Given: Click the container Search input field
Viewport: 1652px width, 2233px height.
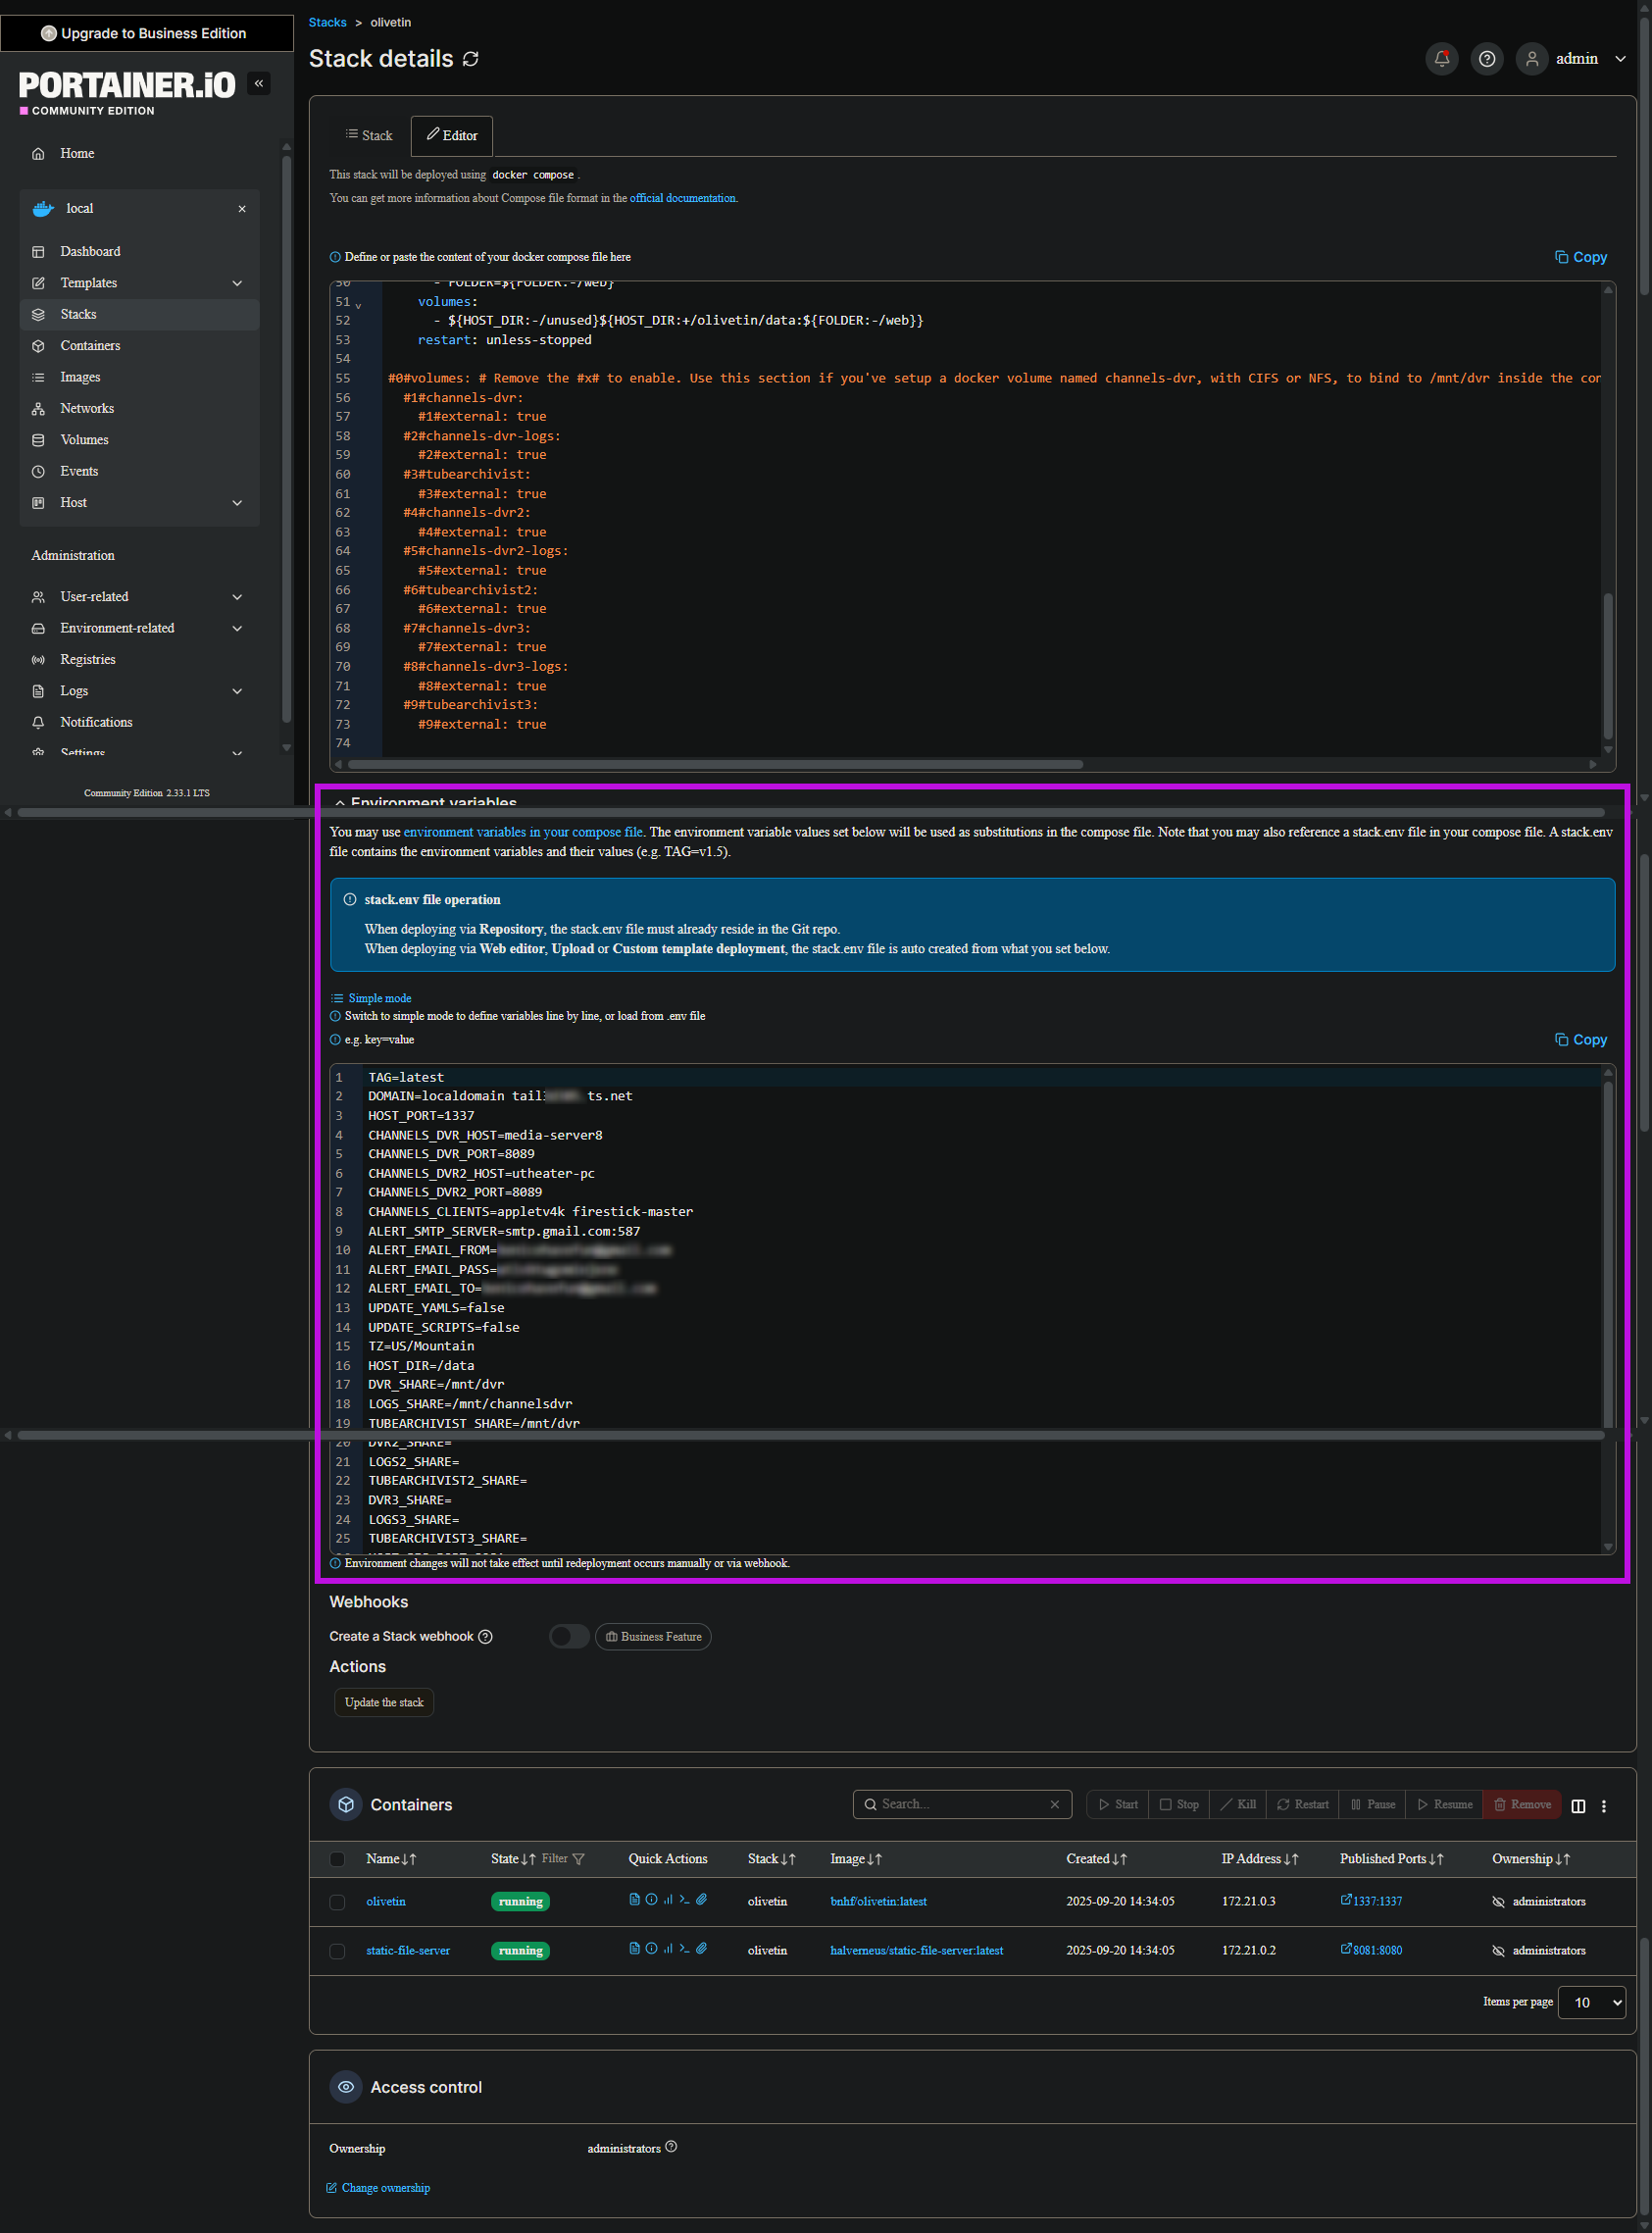Looking at the screenshot, I should coord(962,1804).
